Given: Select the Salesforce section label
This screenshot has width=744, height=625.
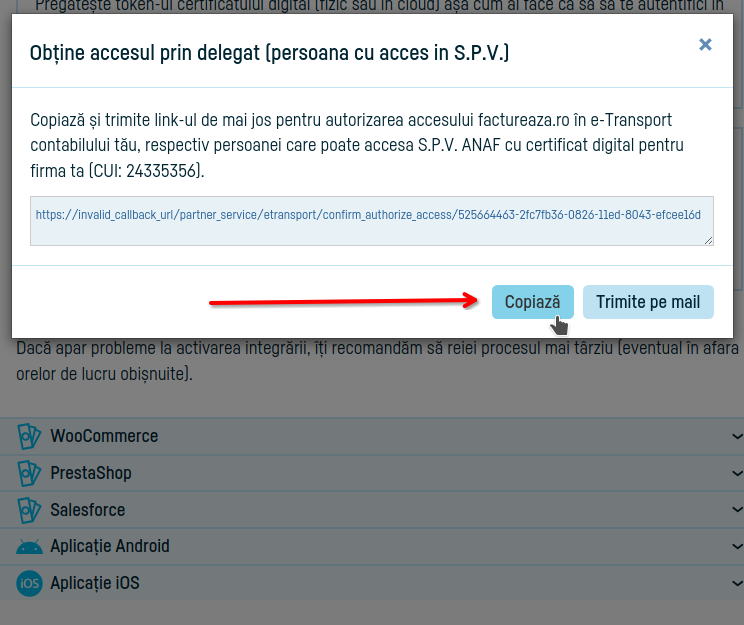Looking at the screenshot, I should coord(88,510).
